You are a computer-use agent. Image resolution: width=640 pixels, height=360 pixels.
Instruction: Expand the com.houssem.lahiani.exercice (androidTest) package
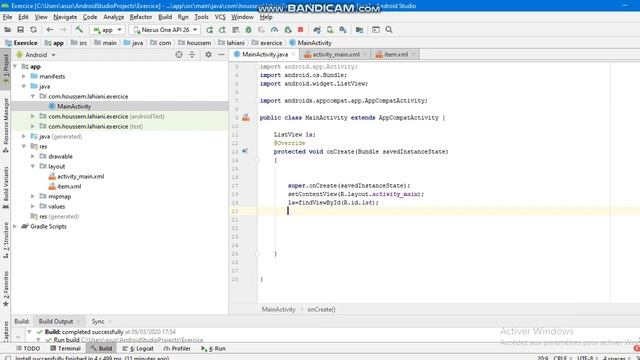tap(33, 116)
